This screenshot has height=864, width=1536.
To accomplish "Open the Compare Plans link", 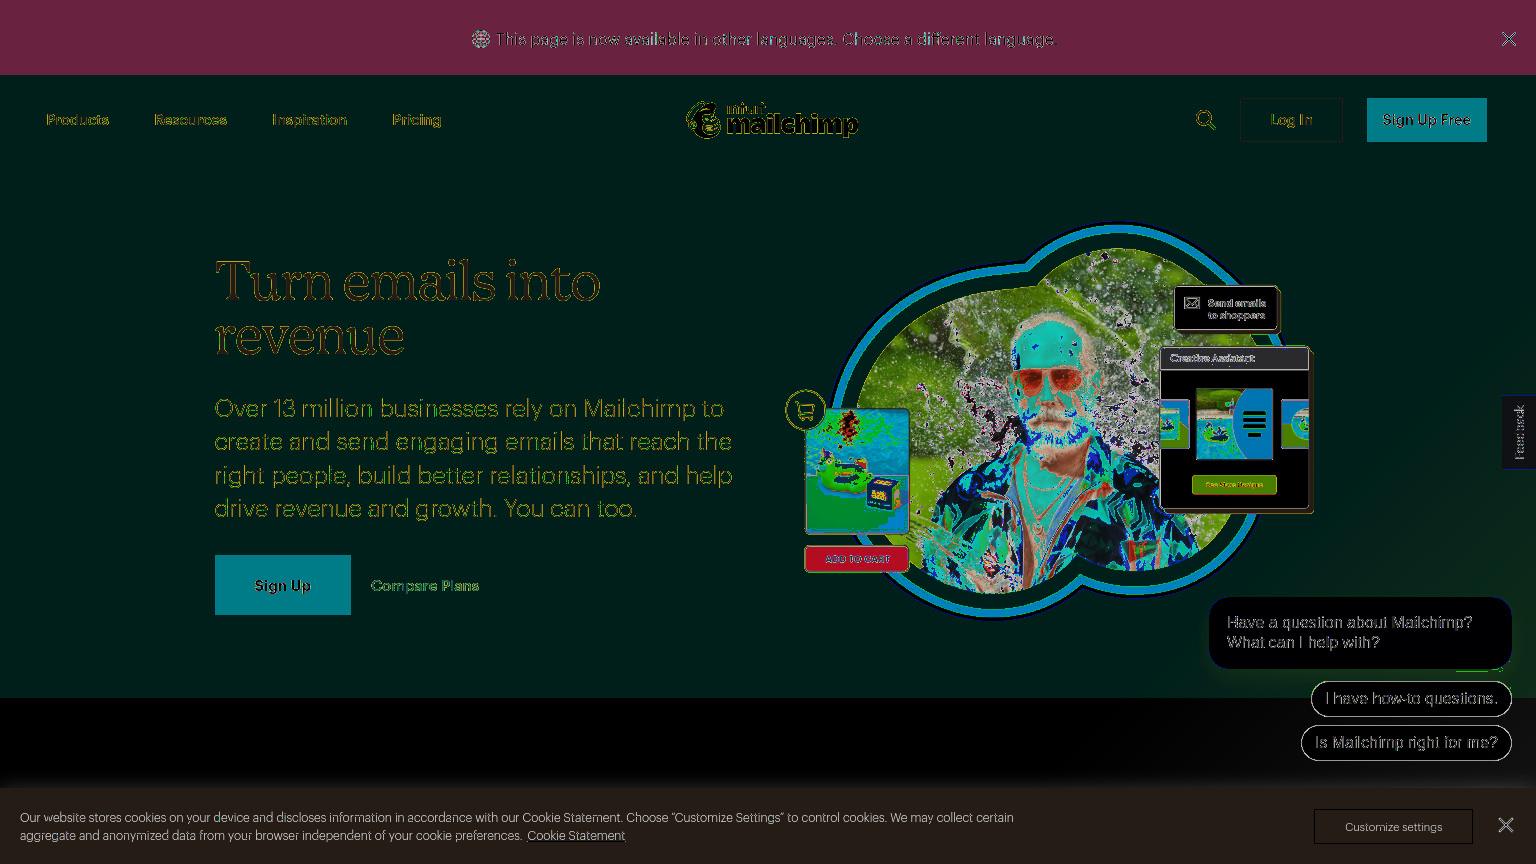I will [425, 586].
